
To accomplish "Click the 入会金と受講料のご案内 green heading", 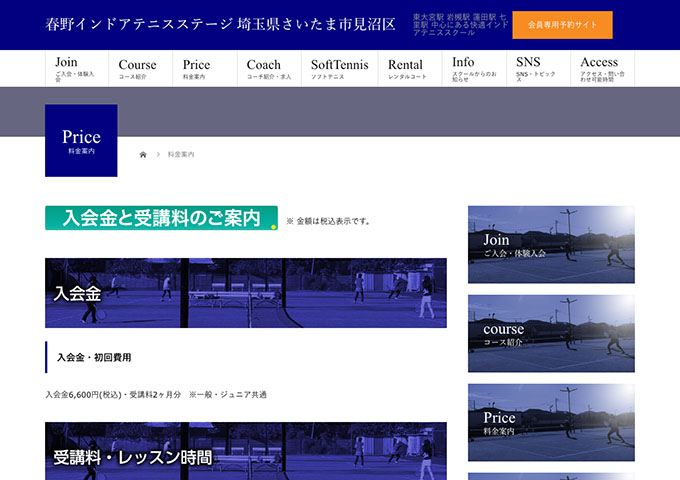I will click(x=161, y=218).
